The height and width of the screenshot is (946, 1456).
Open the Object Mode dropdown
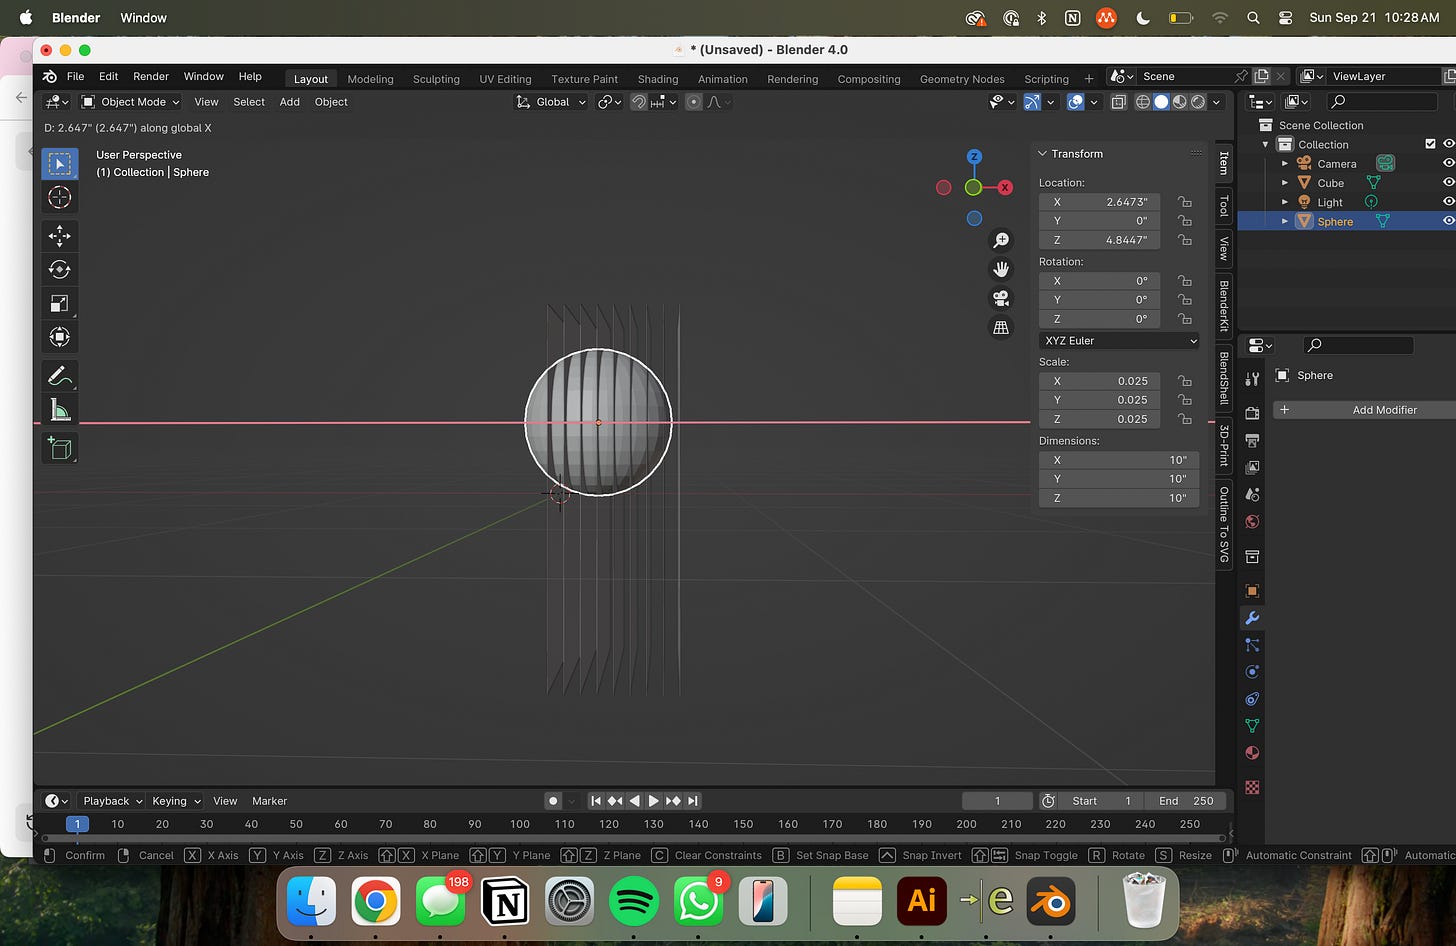(x=131, y=102)
